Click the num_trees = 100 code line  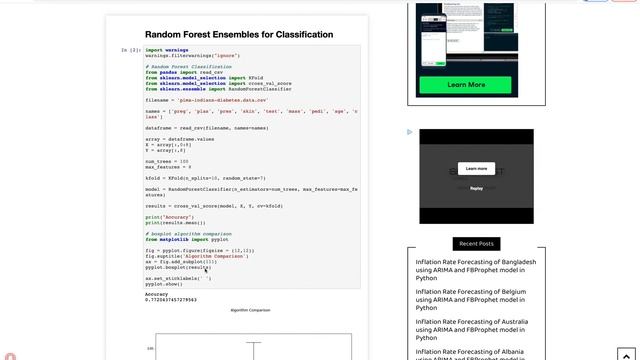coord(167,162)
